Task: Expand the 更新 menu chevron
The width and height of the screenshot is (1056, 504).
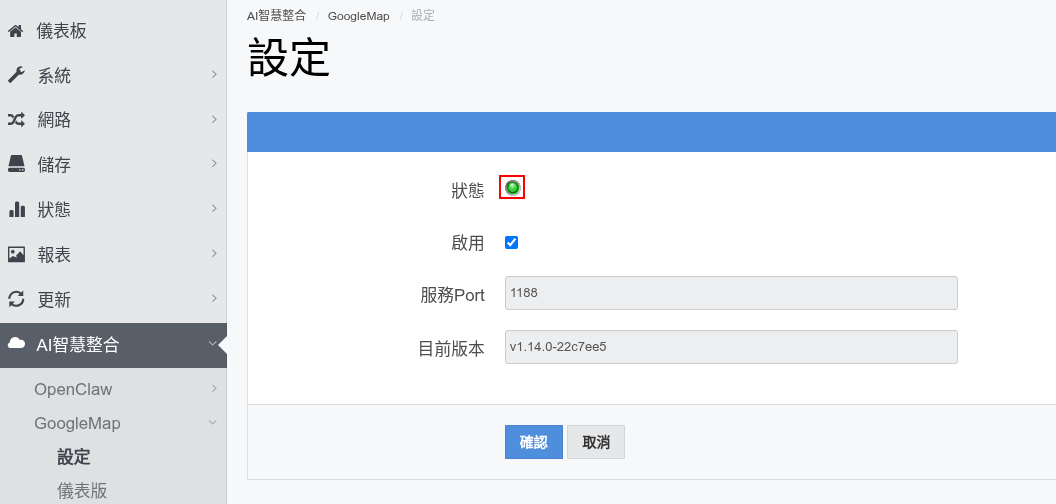Action: [214, 298]
